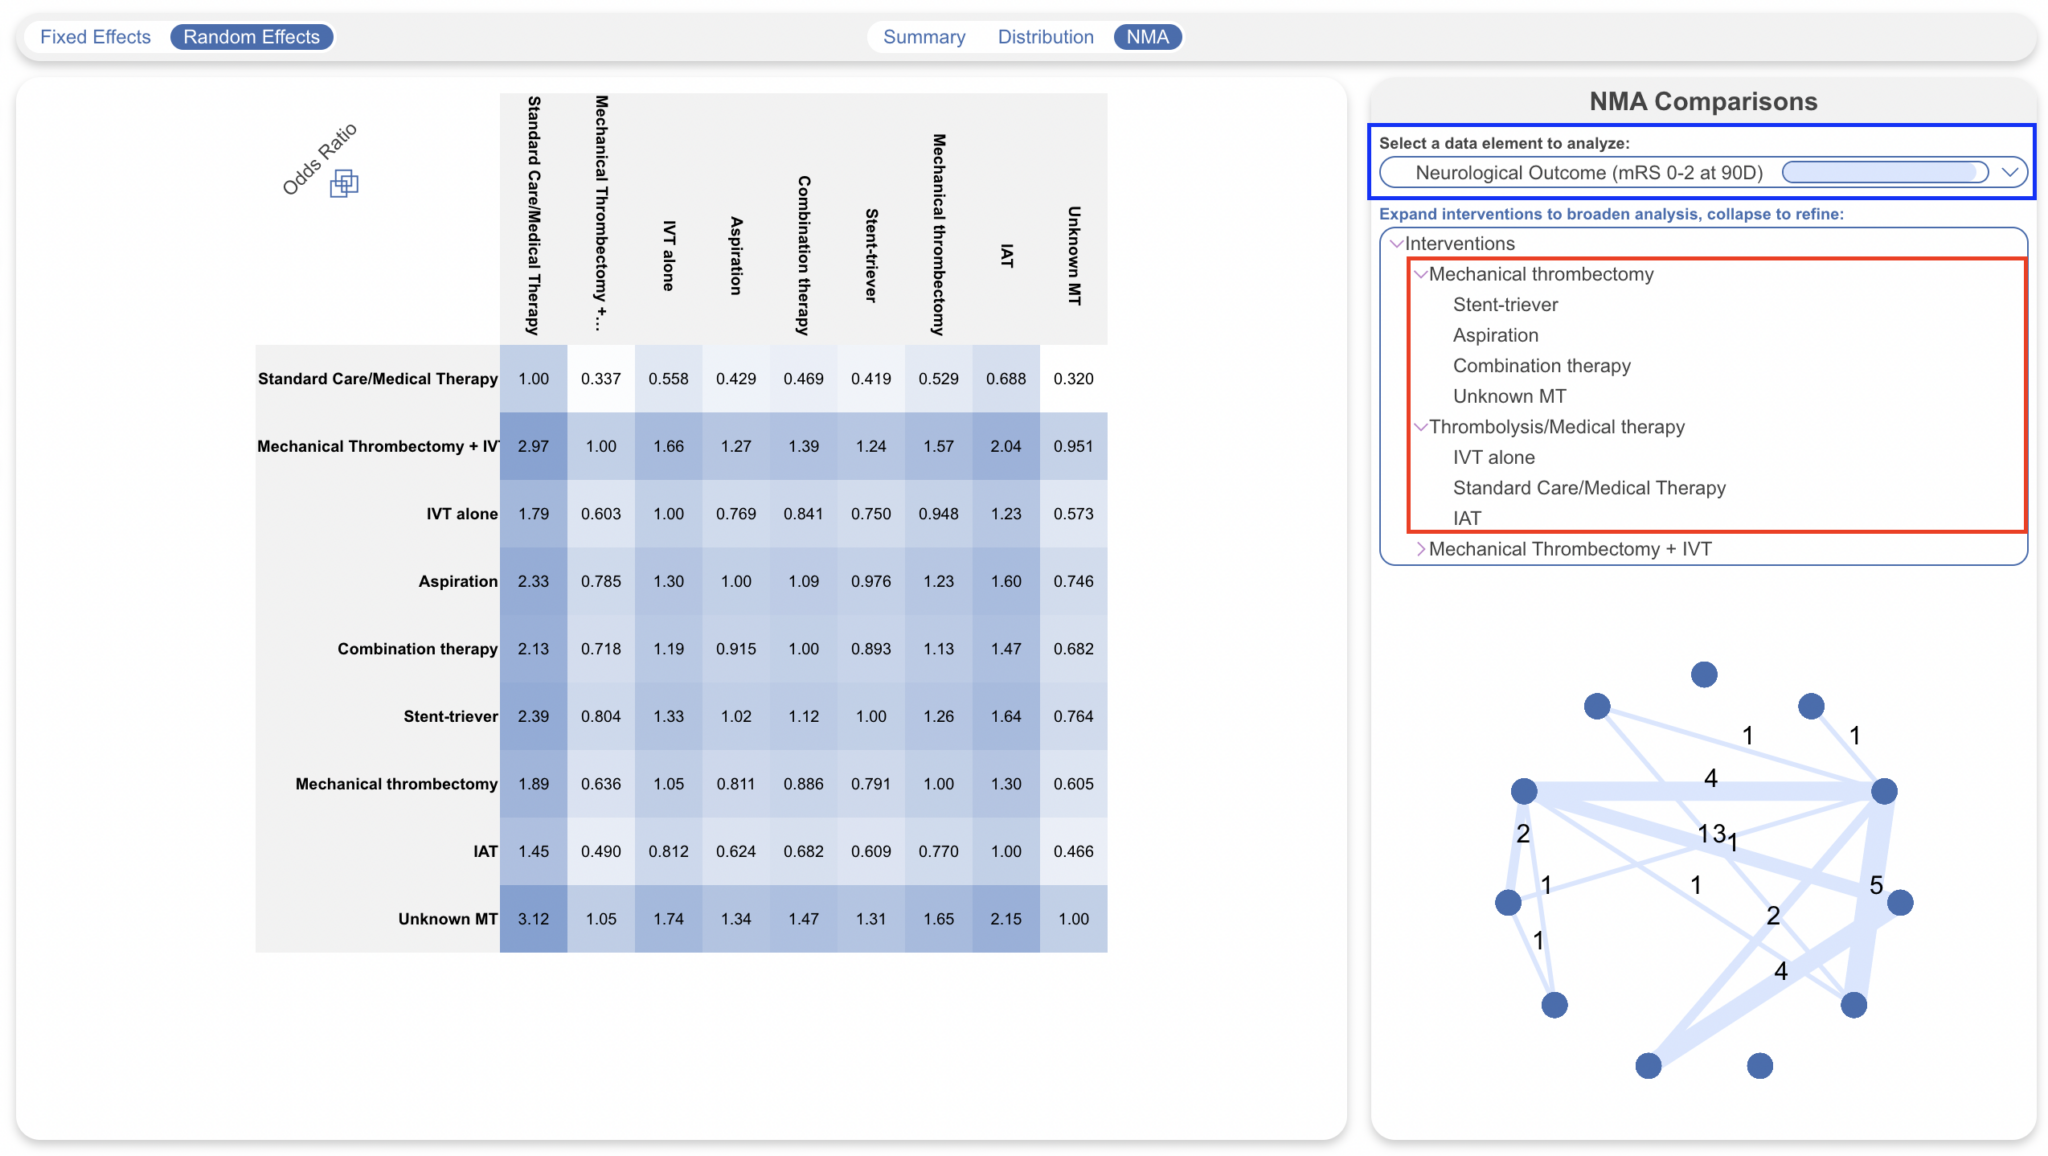
Task: Click the Unknown MT row header
Action: click(x=446, y=918)
